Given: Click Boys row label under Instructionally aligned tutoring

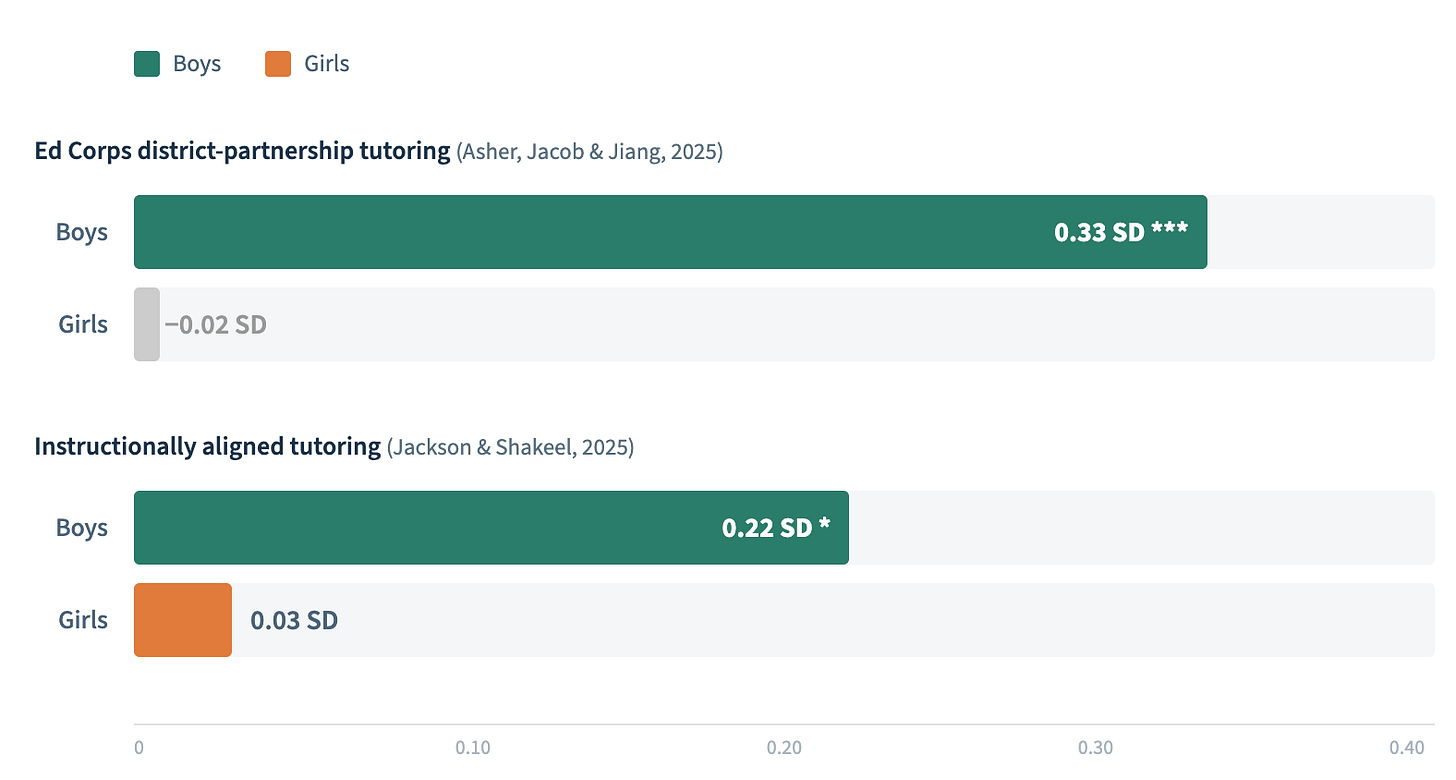Looking at the screenshot, I should coord(82,527).
